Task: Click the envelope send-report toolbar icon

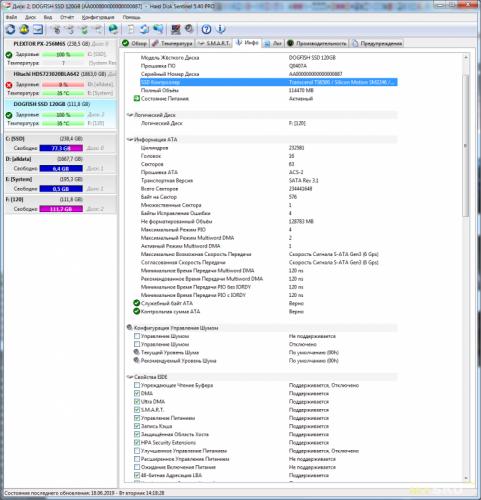Action: tap(38, 30)
